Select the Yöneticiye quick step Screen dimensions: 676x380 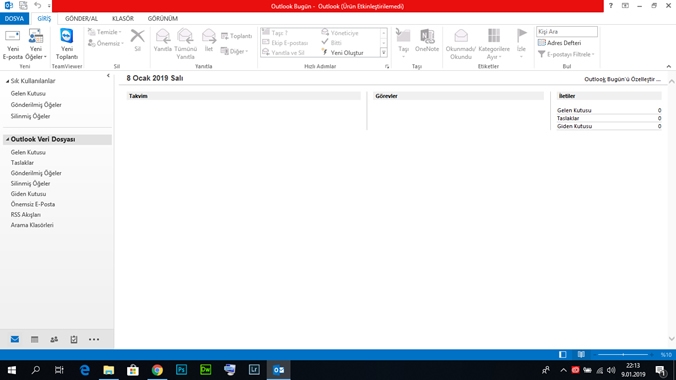click(340, 33)
